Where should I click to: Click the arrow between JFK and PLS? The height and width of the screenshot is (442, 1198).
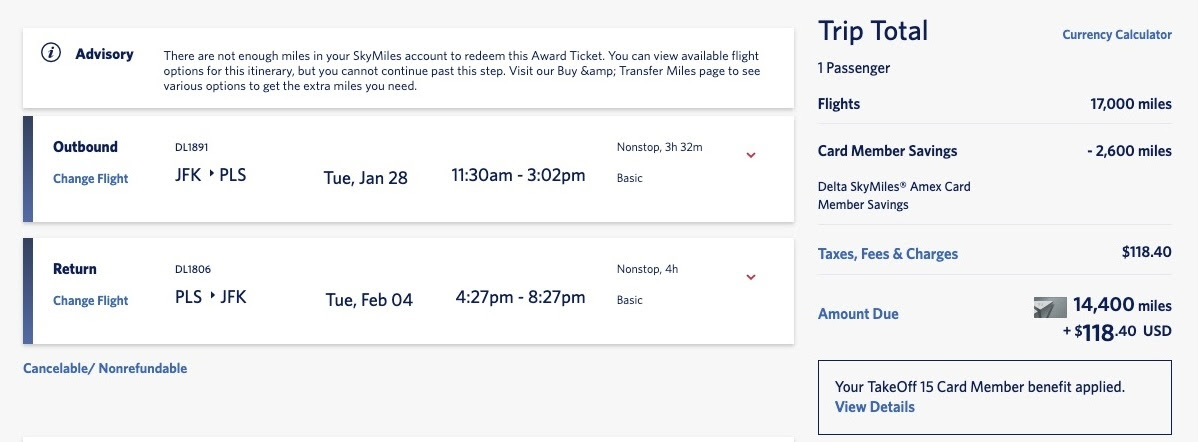pos(211,176)
